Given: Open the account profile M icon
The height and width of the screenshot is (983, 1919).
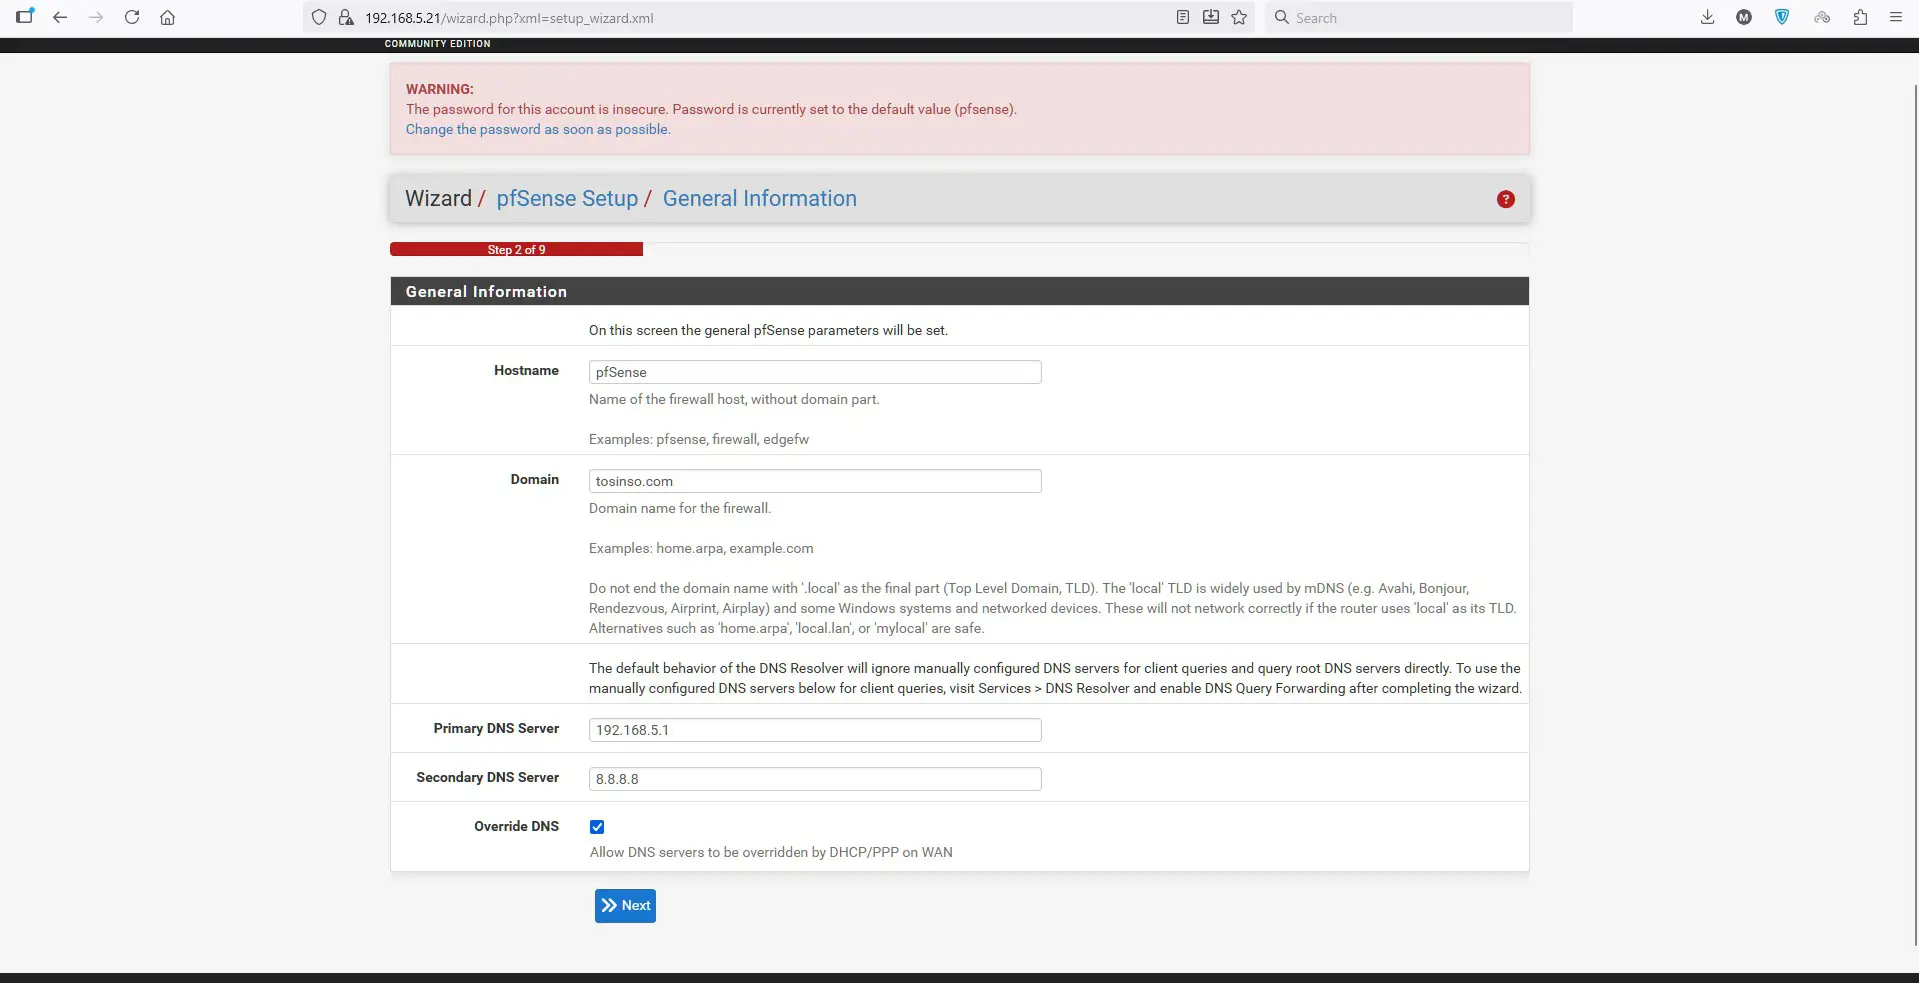Looking at the screenshot, I should click(1744, 17).
